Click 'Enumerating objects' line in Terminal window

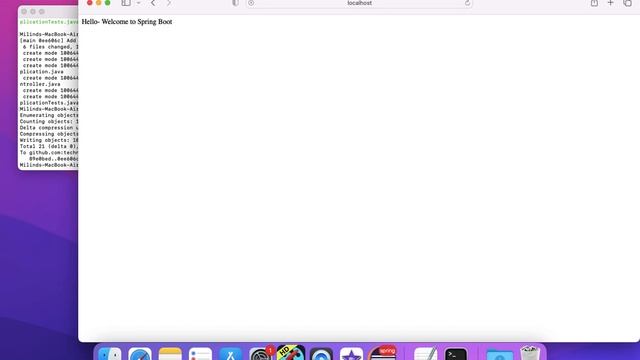pos(49,115)
